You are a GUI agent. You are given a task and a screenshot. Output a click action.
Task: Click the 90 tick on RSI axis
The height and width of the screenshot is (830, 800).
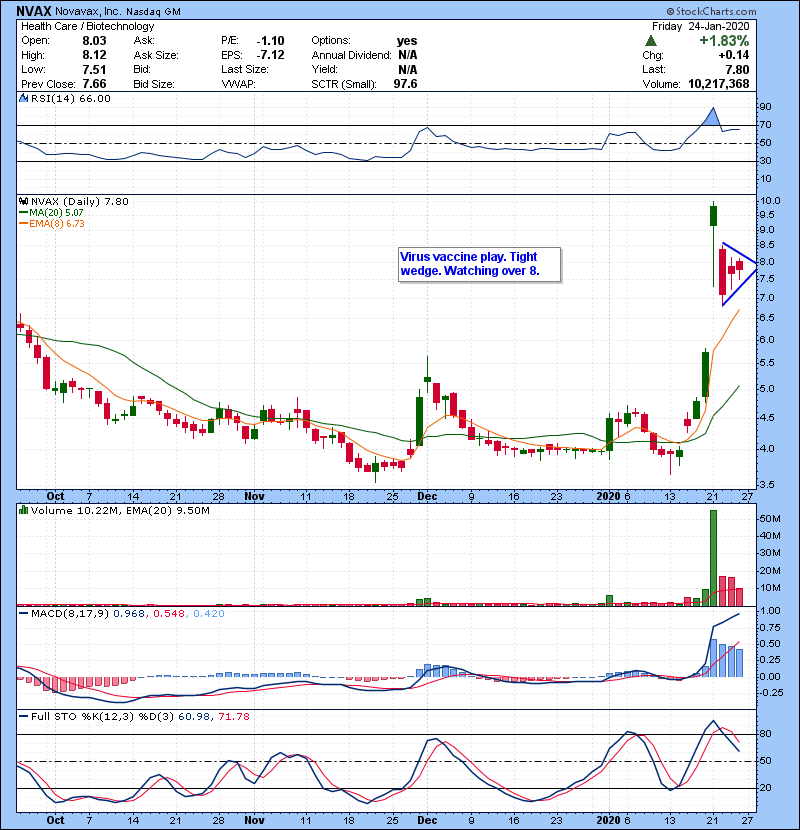coord(766,107)
